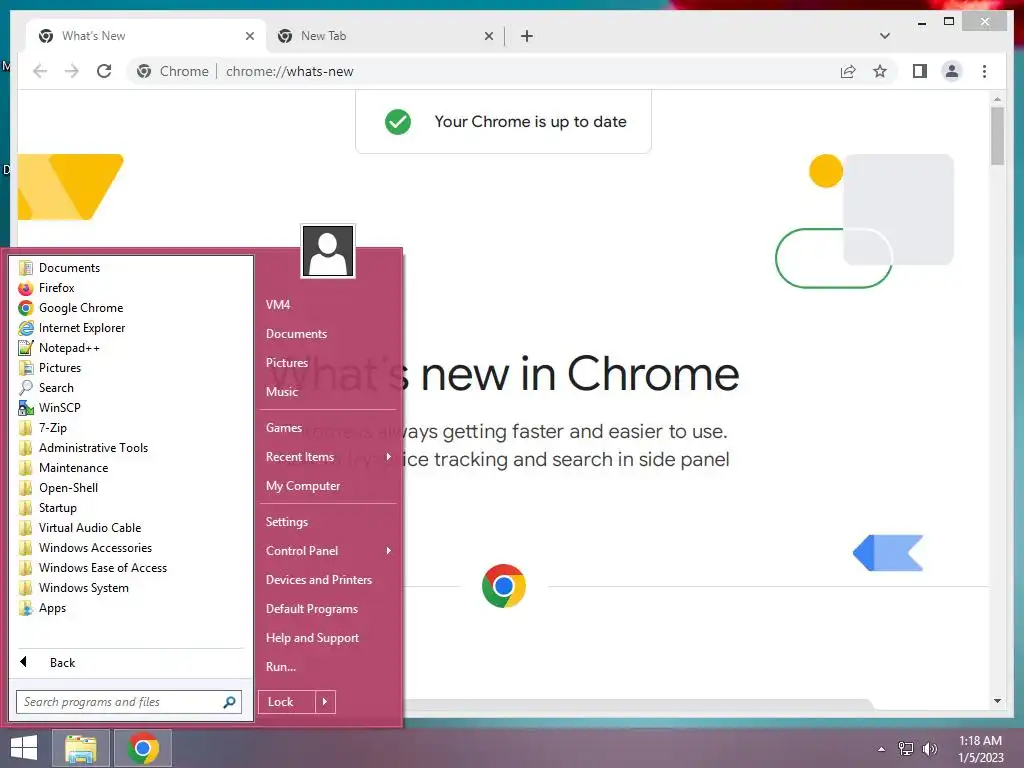Open the Chrome profile avatar menu
Screen dimensions: 1024x768
click(x=952, y=71)
